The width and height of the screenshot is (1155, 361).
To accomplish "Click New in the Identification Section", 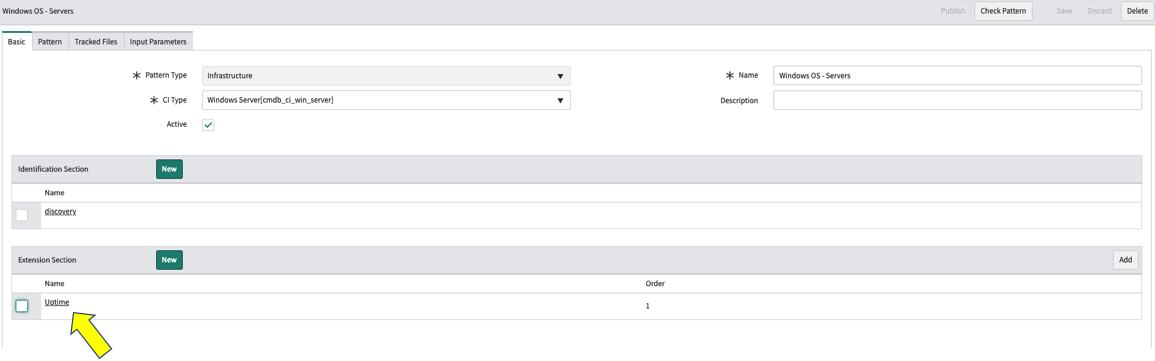I will [x=169, y=169].
